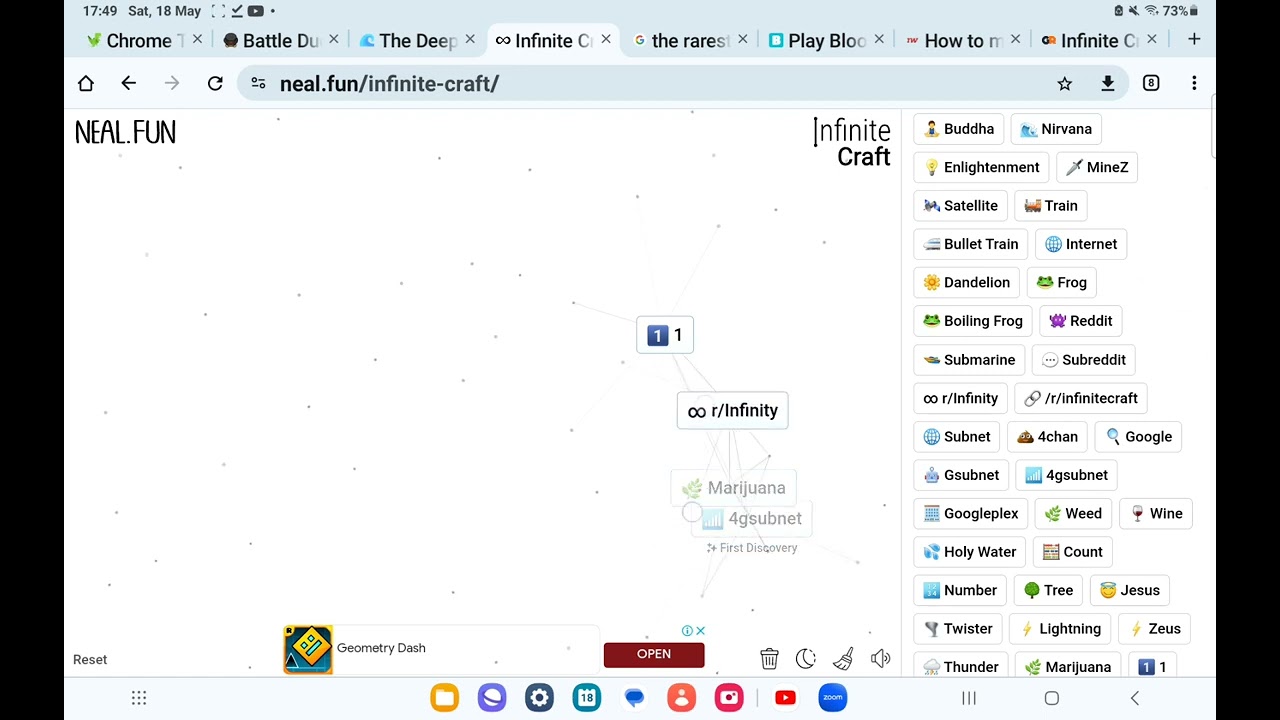Open YouTube from the taskbar
Screen dimensions: 1280x720
[x=785, y=698]
